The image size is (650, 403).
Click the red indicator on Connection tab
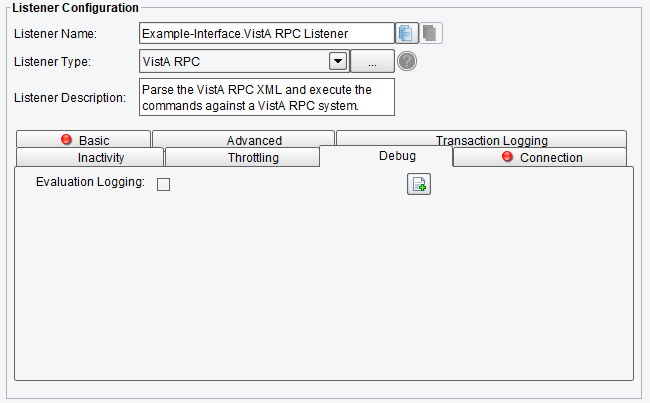(x=507, y=156)
